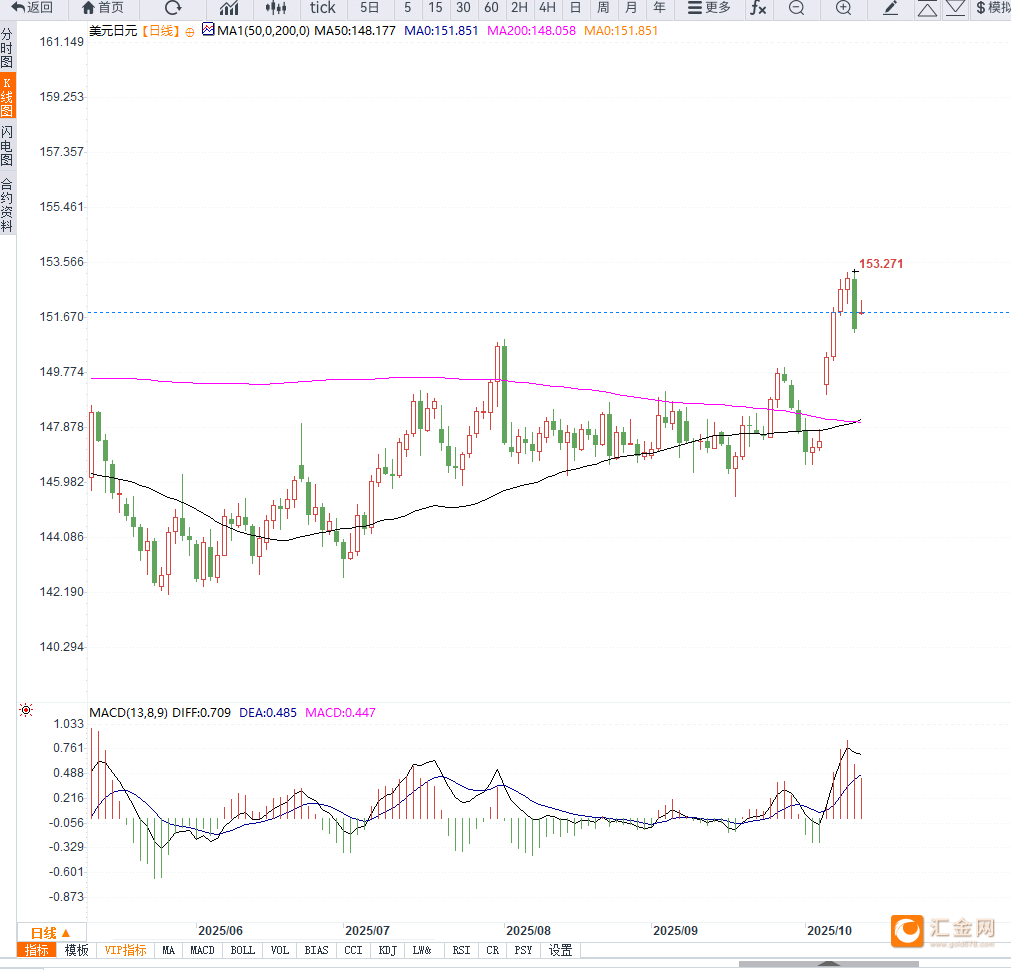Expand the 日线 period selector at bottom
This screenshot has height=970, width=1011.
pyautogui.click(x=50, y=933)
